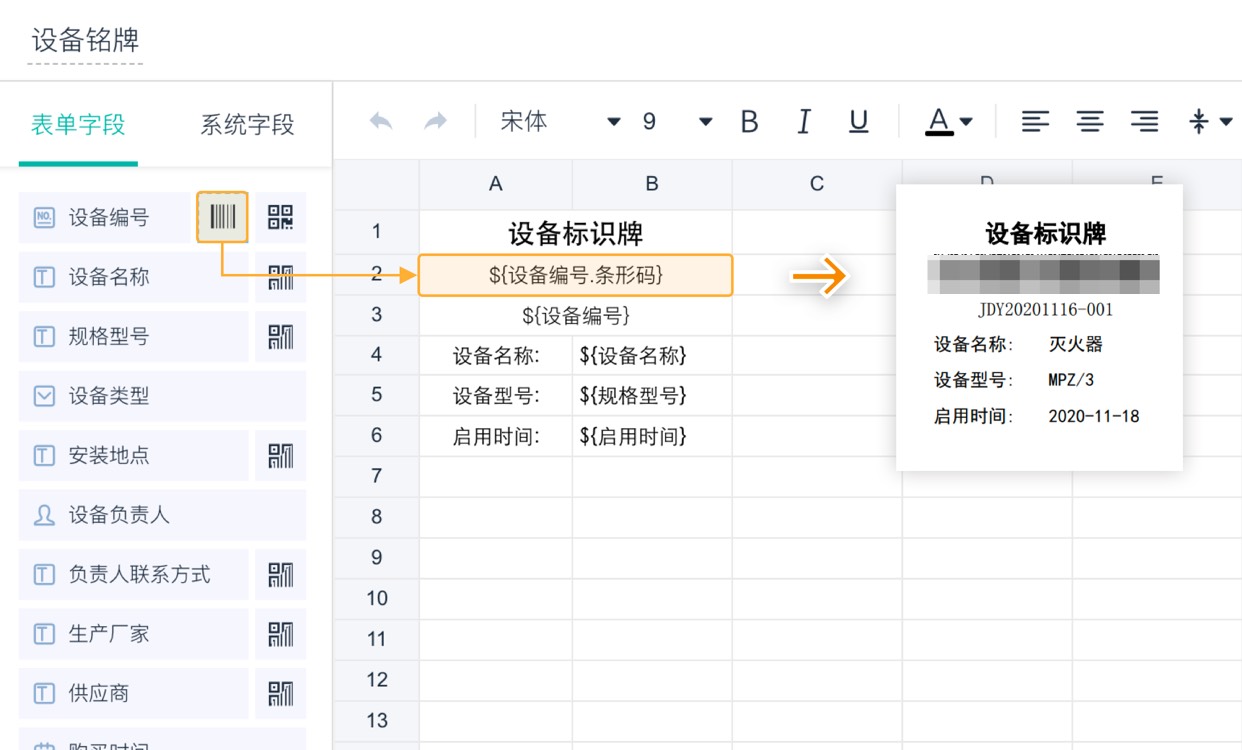The height and width of the screenshot is (750, 1242).
Task: Select the QR code icon for 供应商
Action: point(281,692)
